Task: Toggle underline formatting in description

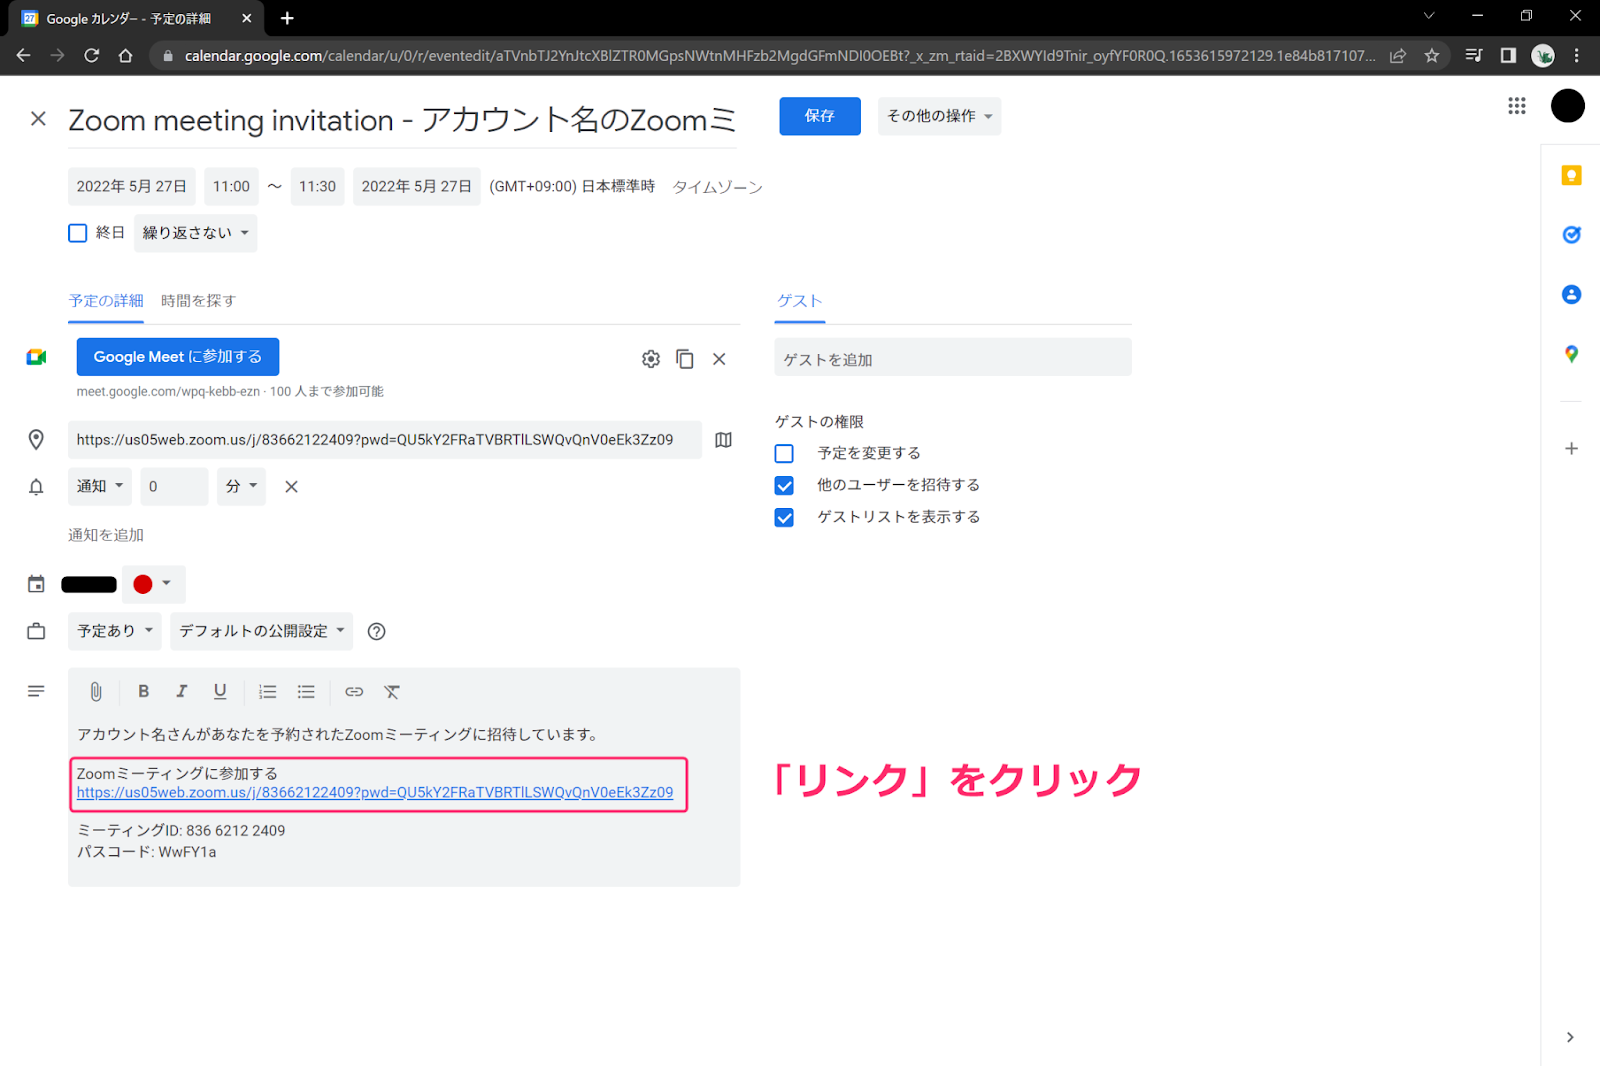Action: (220, 691)
